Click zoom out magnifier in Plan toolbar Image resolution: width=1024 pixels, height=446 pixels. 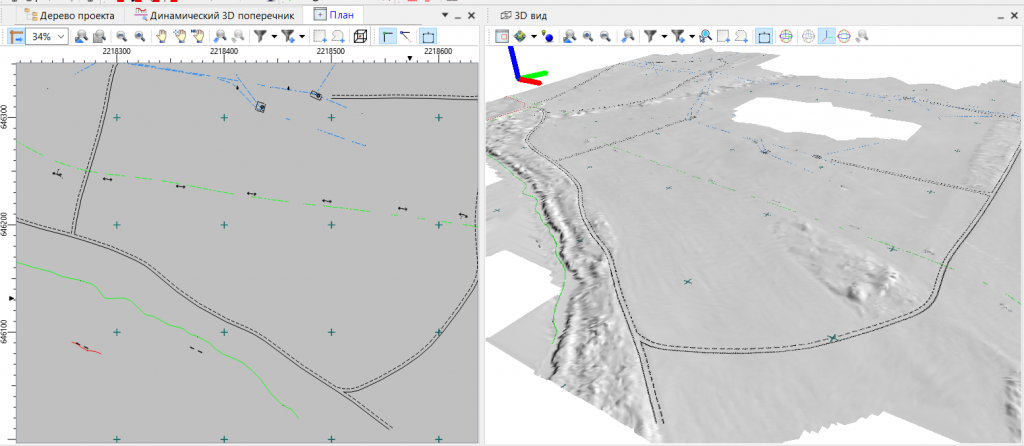pos(121,37)
